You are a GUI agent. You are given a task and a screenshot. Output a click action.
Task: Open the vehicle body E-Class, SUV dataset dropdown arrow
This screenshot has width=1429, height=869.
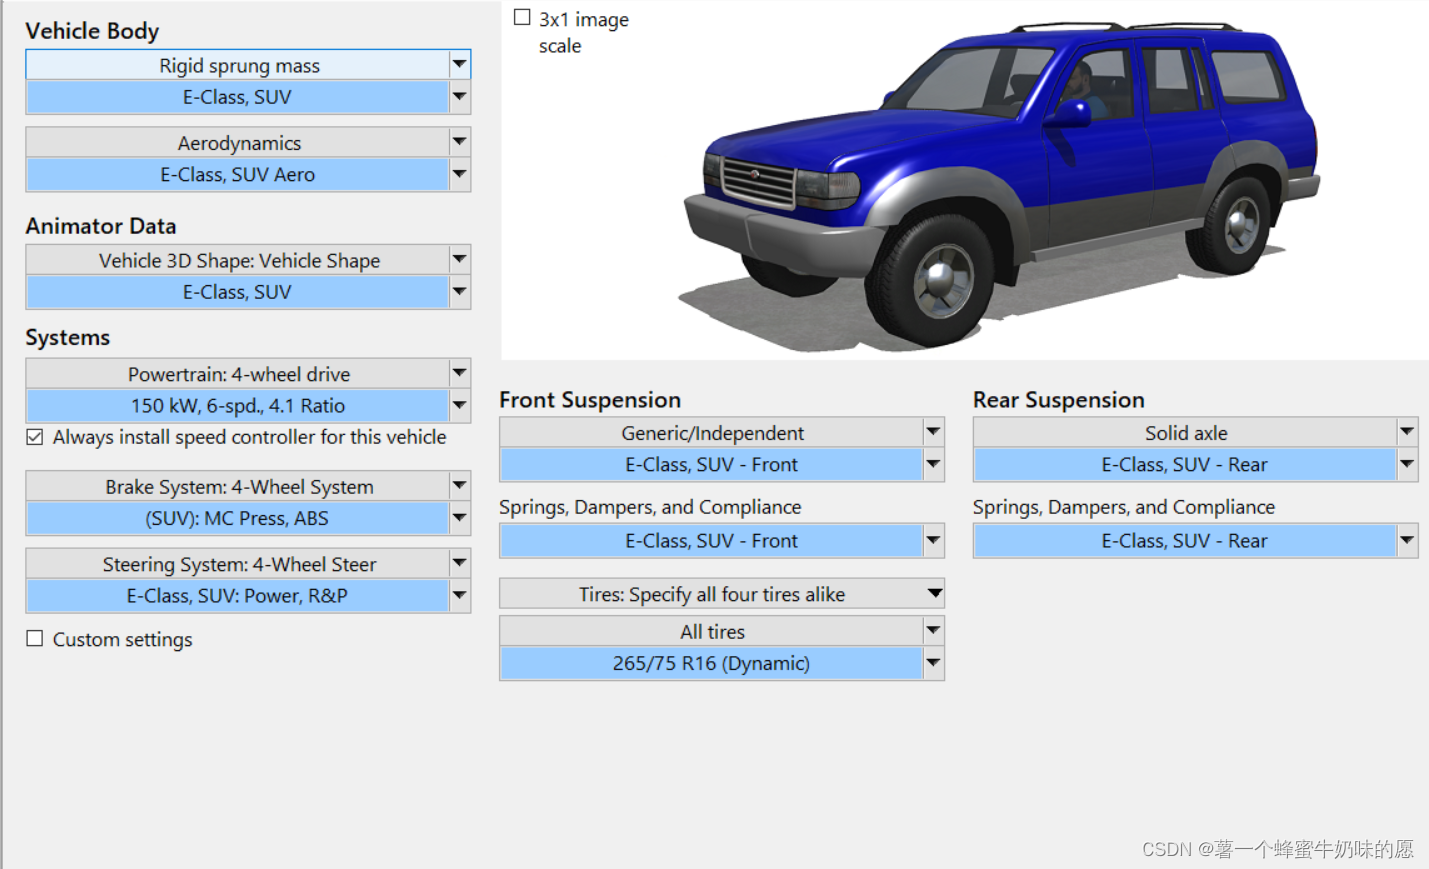[459, 97]
